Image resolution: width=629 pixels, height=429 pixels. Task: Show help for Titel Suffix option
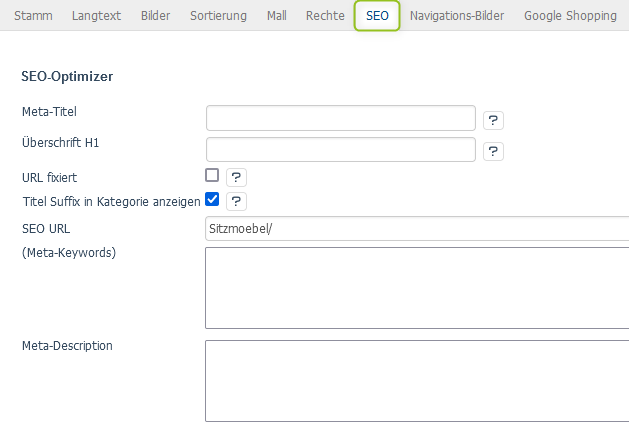click(x=236, y=201)
